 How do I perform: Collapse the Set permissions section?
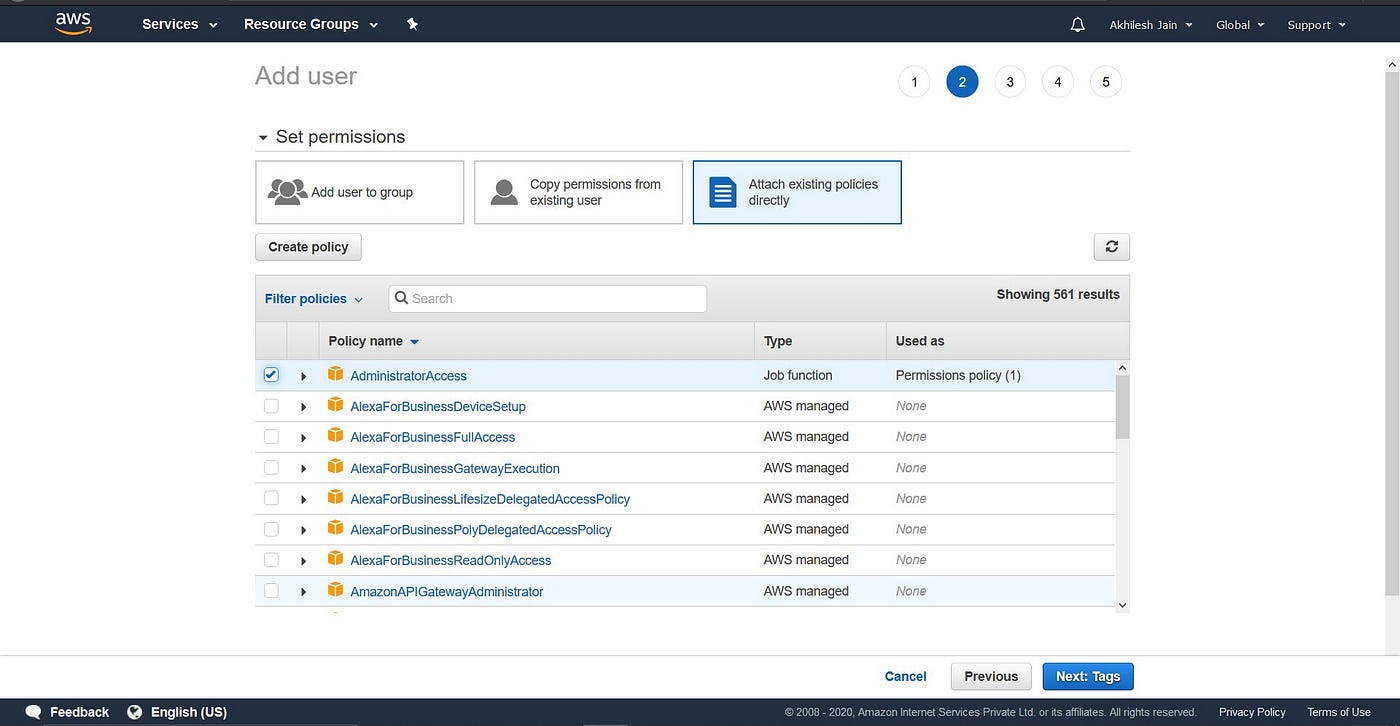(x=263, y=137)
